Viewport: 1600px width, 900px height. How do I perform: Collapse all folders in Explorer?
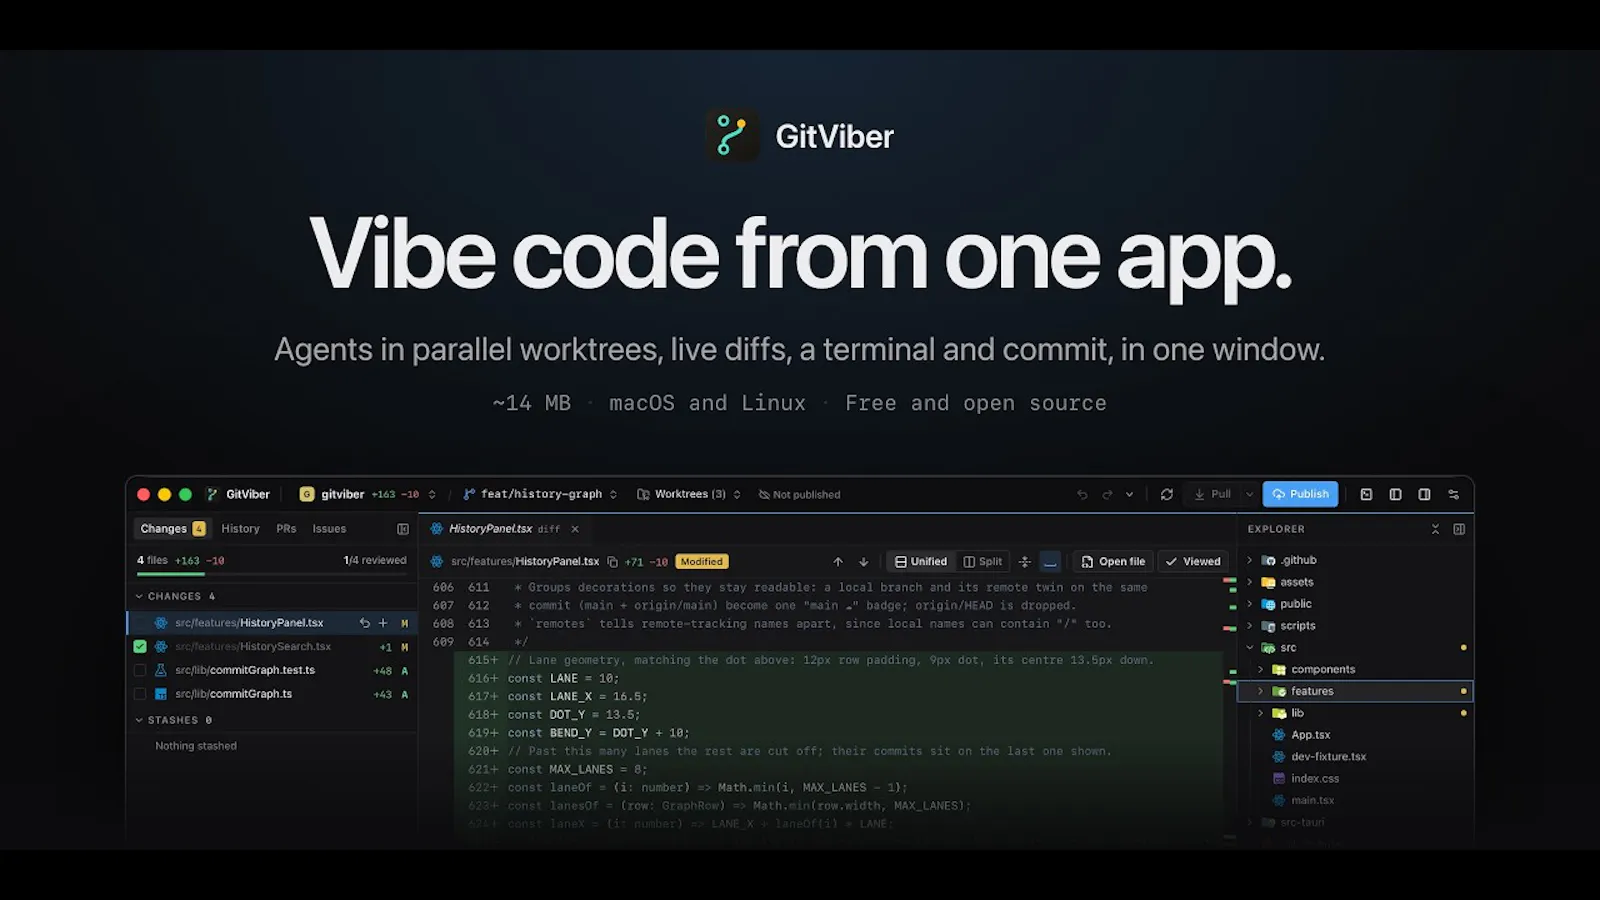[x=1435, y=529]
